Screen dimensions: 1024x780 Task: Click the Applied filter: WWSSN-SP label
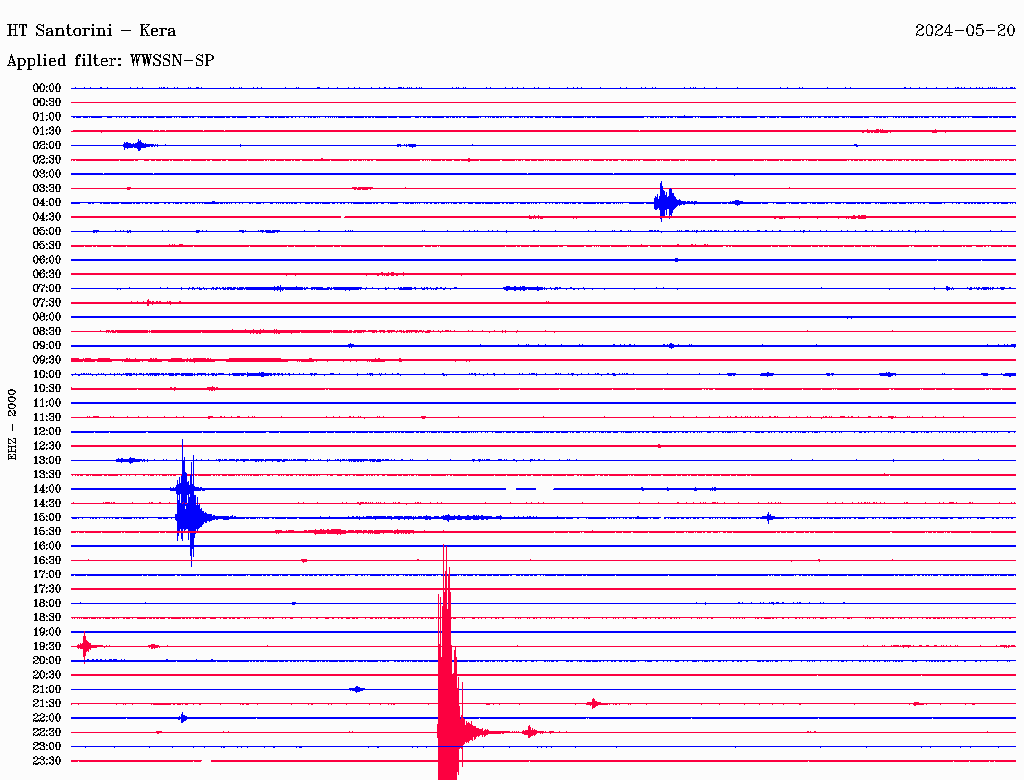pyautogui.click(x=110, y=61)
